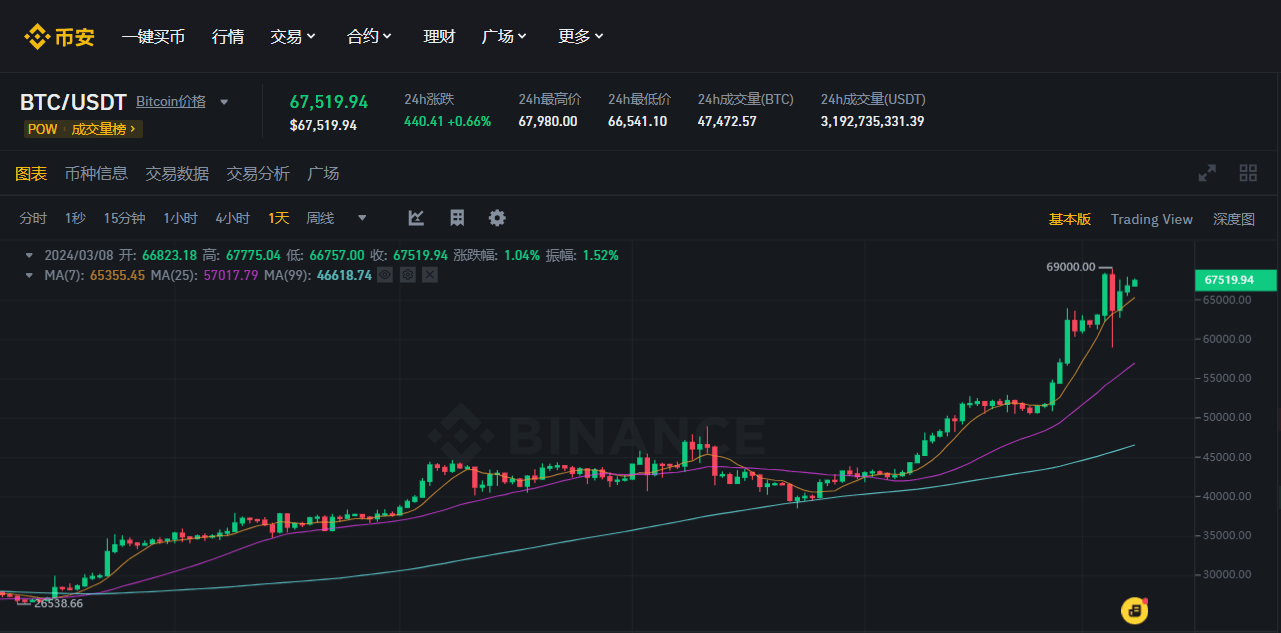
Task: Click the floating yellow chat widget
Action: [x=1134, y=609]
